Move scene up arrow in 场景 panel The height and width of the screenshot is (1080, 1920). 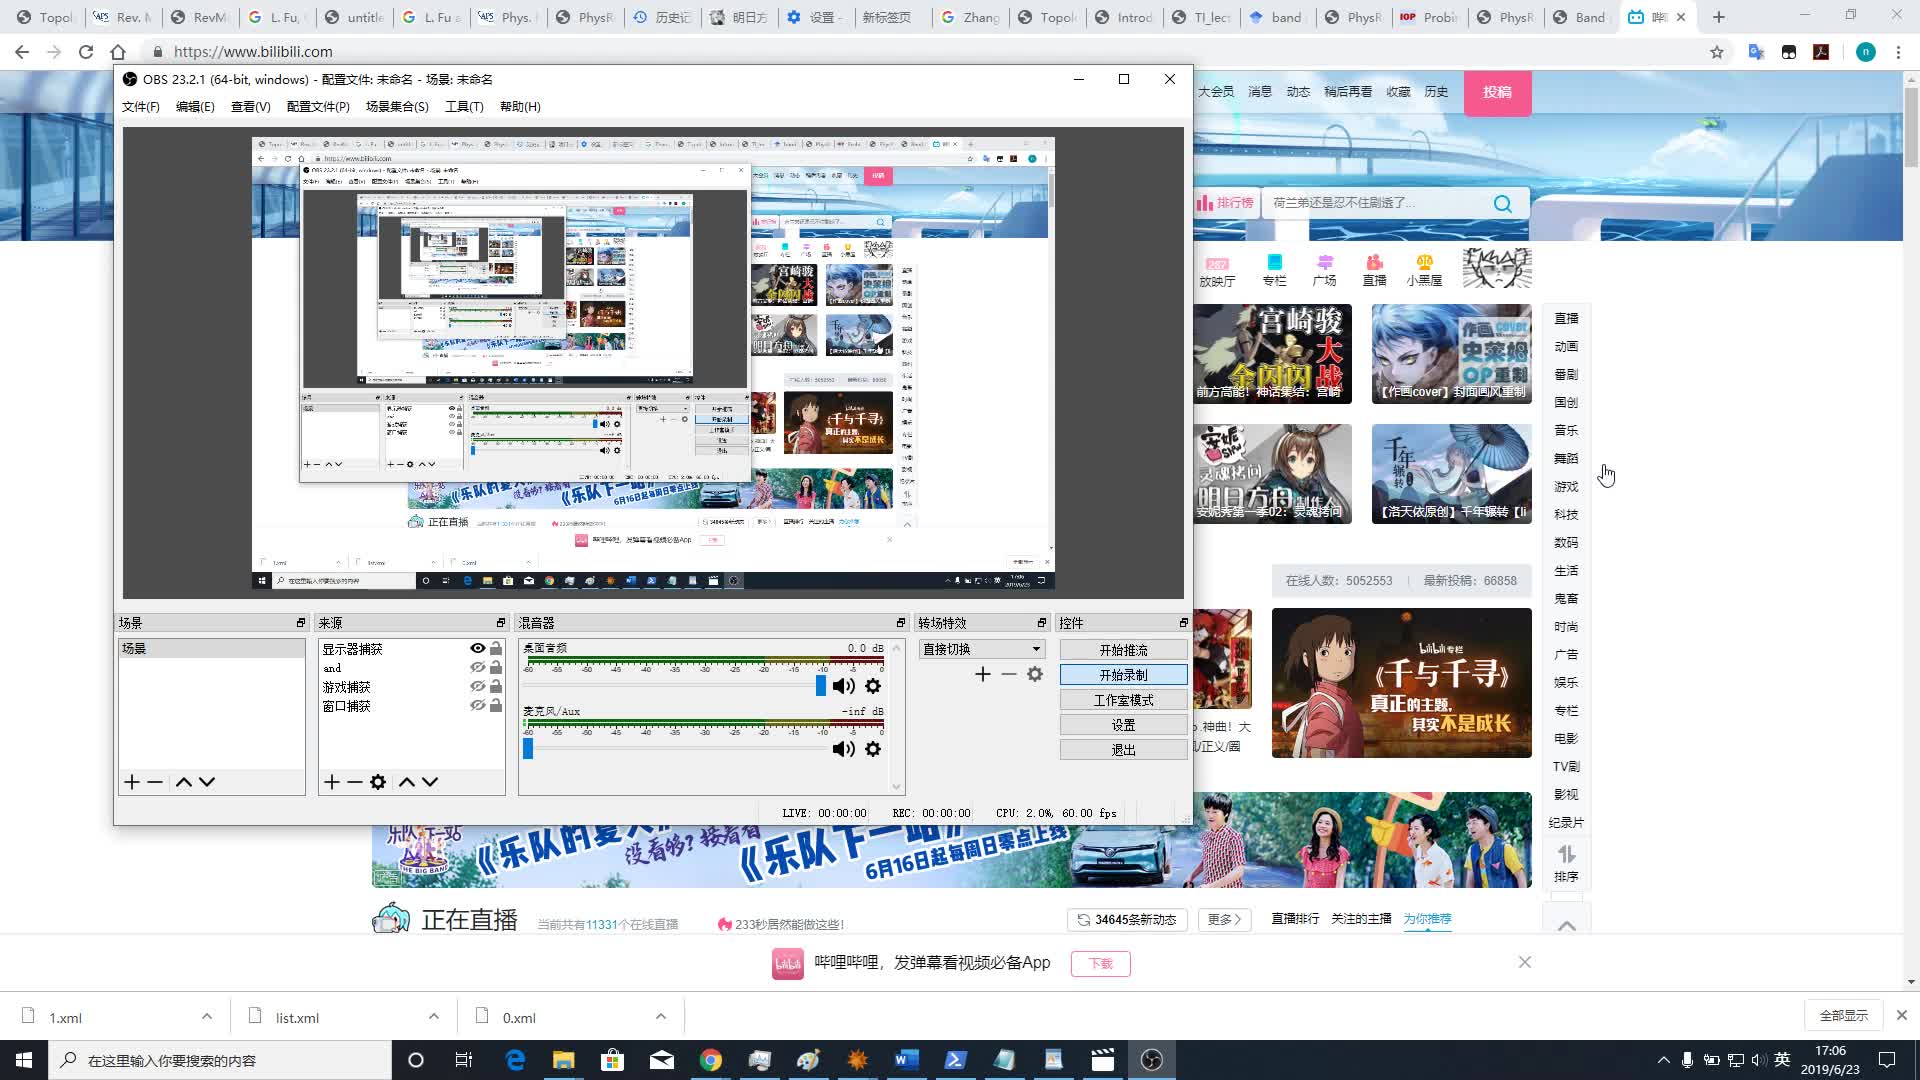point(183,782)
